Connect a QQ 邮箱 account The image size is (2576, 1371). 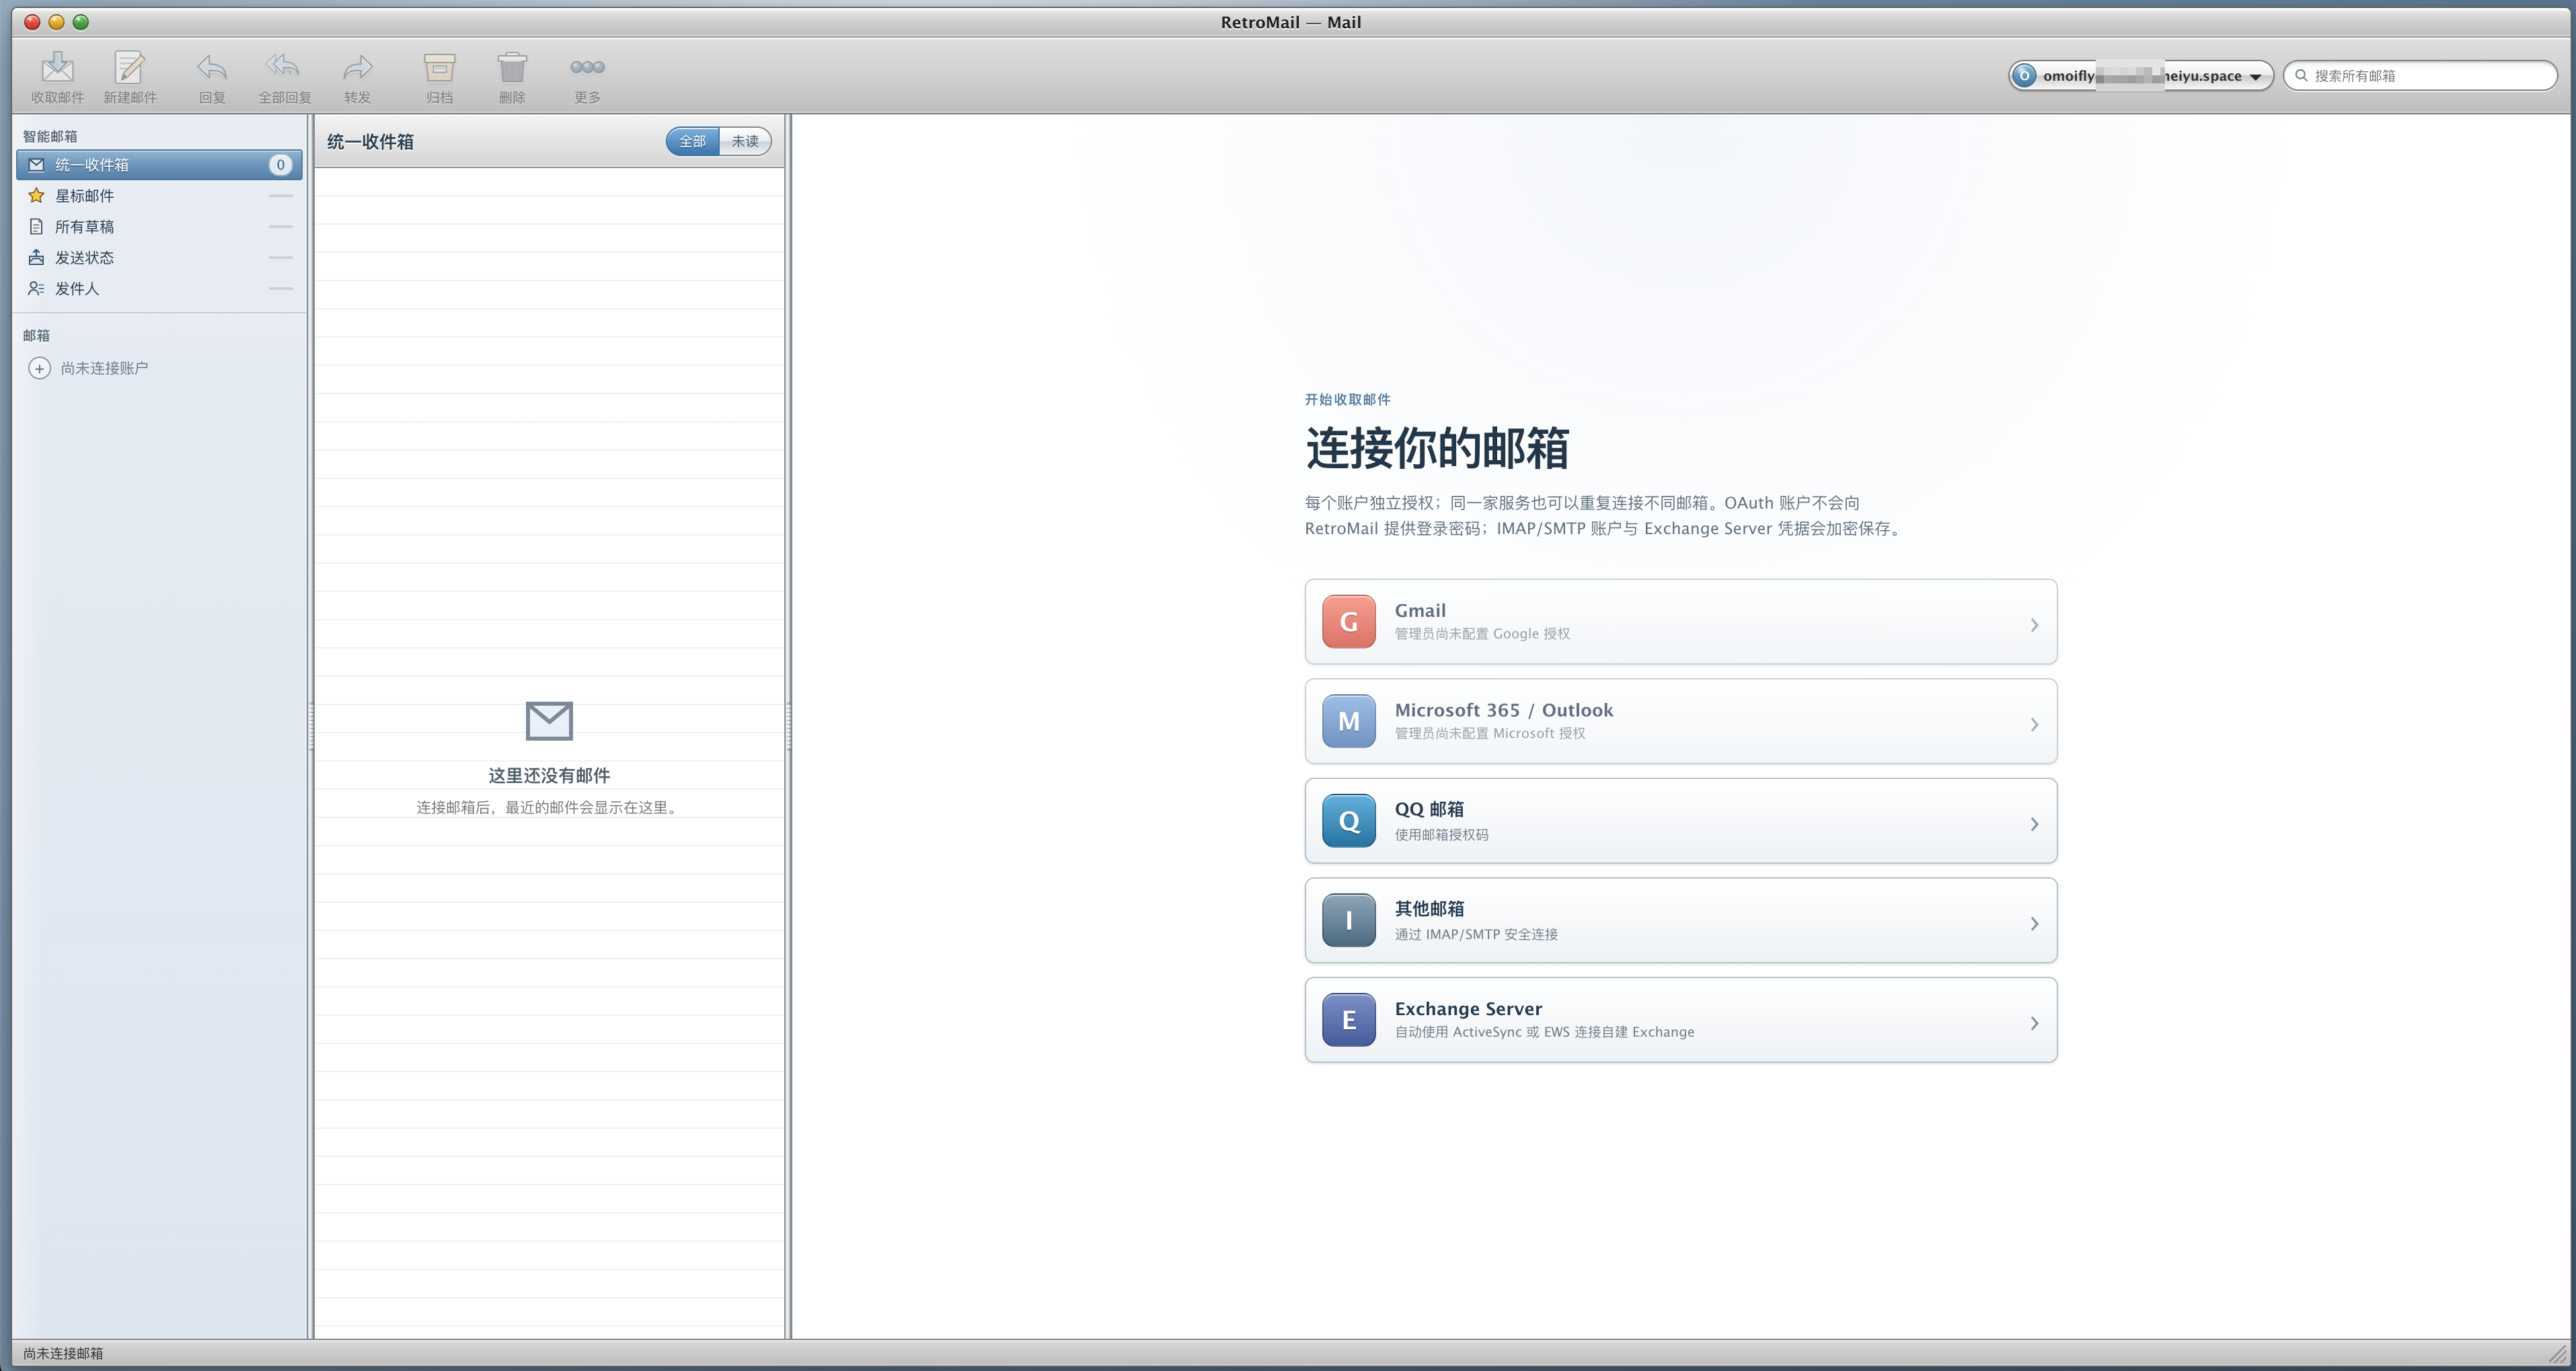click(1680, 821)
